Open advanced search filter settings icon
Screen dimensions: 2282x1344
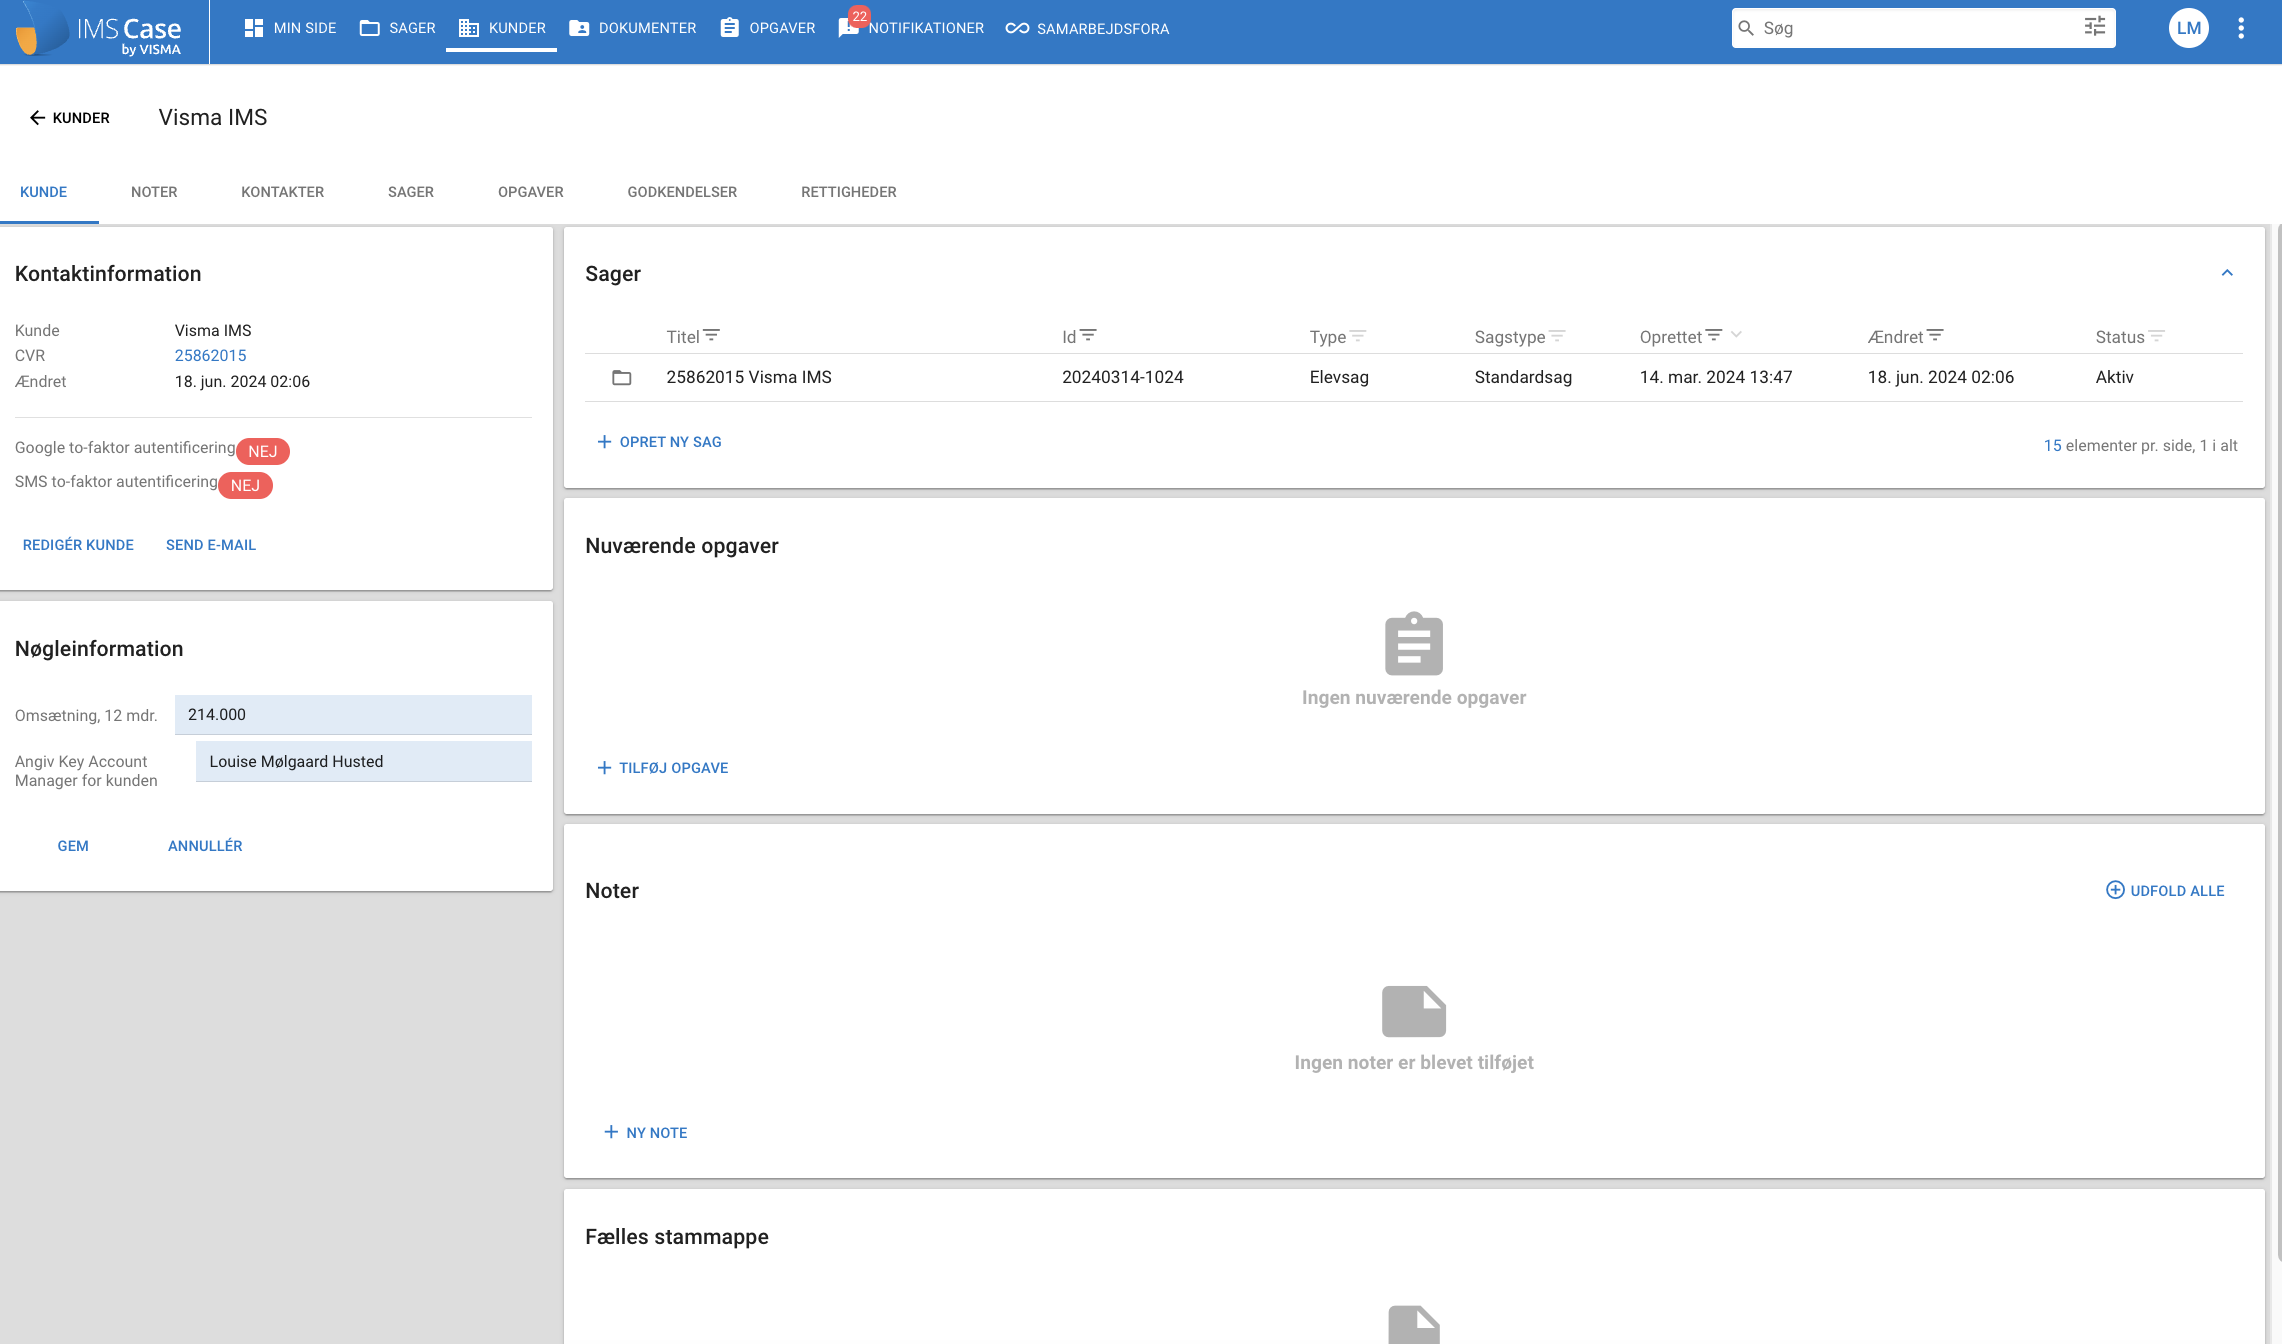pos(2095,26)
